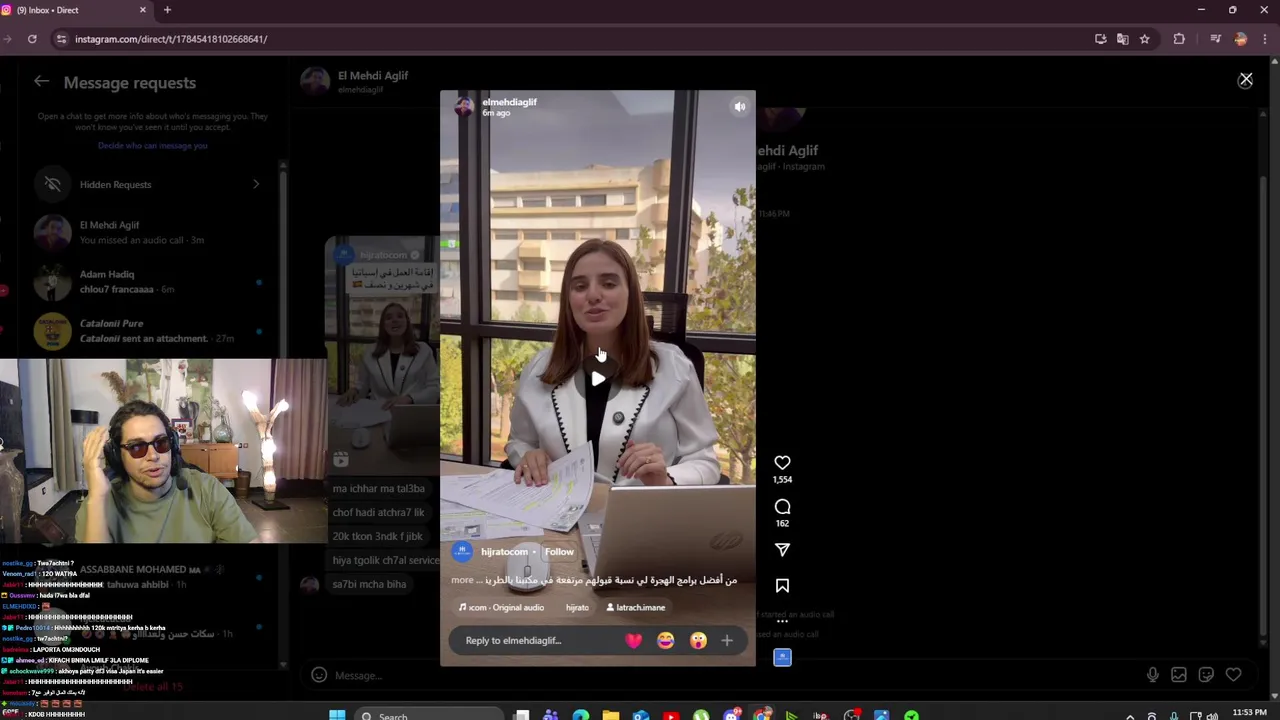Open the browser profile avatar
The height and width of the screenshot is (720, 1280).
click(x=1241, y=39)
